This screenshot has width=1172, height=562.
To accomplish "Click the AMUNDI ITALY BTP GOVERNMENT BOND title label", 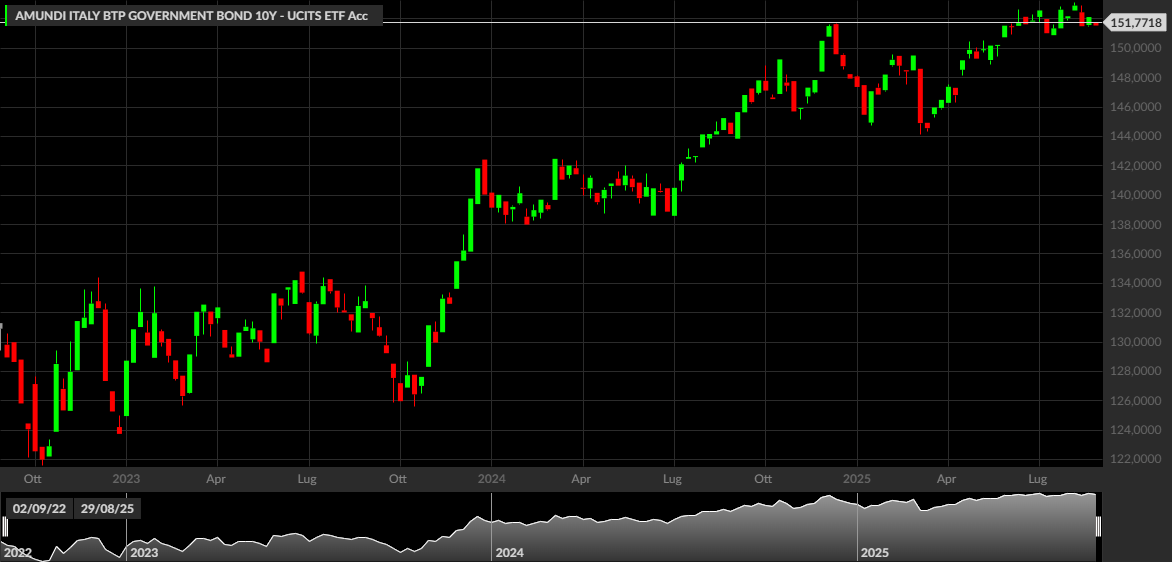I will point(192,15).
